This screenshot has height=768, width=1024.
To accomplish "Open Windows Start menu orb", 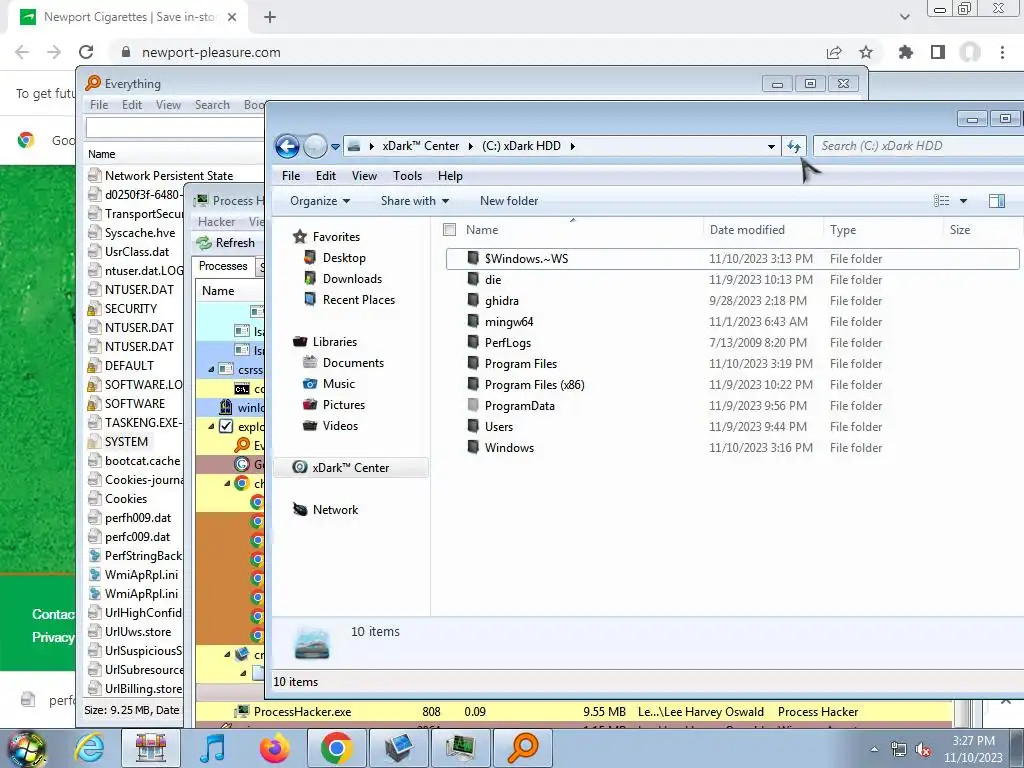I will tap(26, 749).
